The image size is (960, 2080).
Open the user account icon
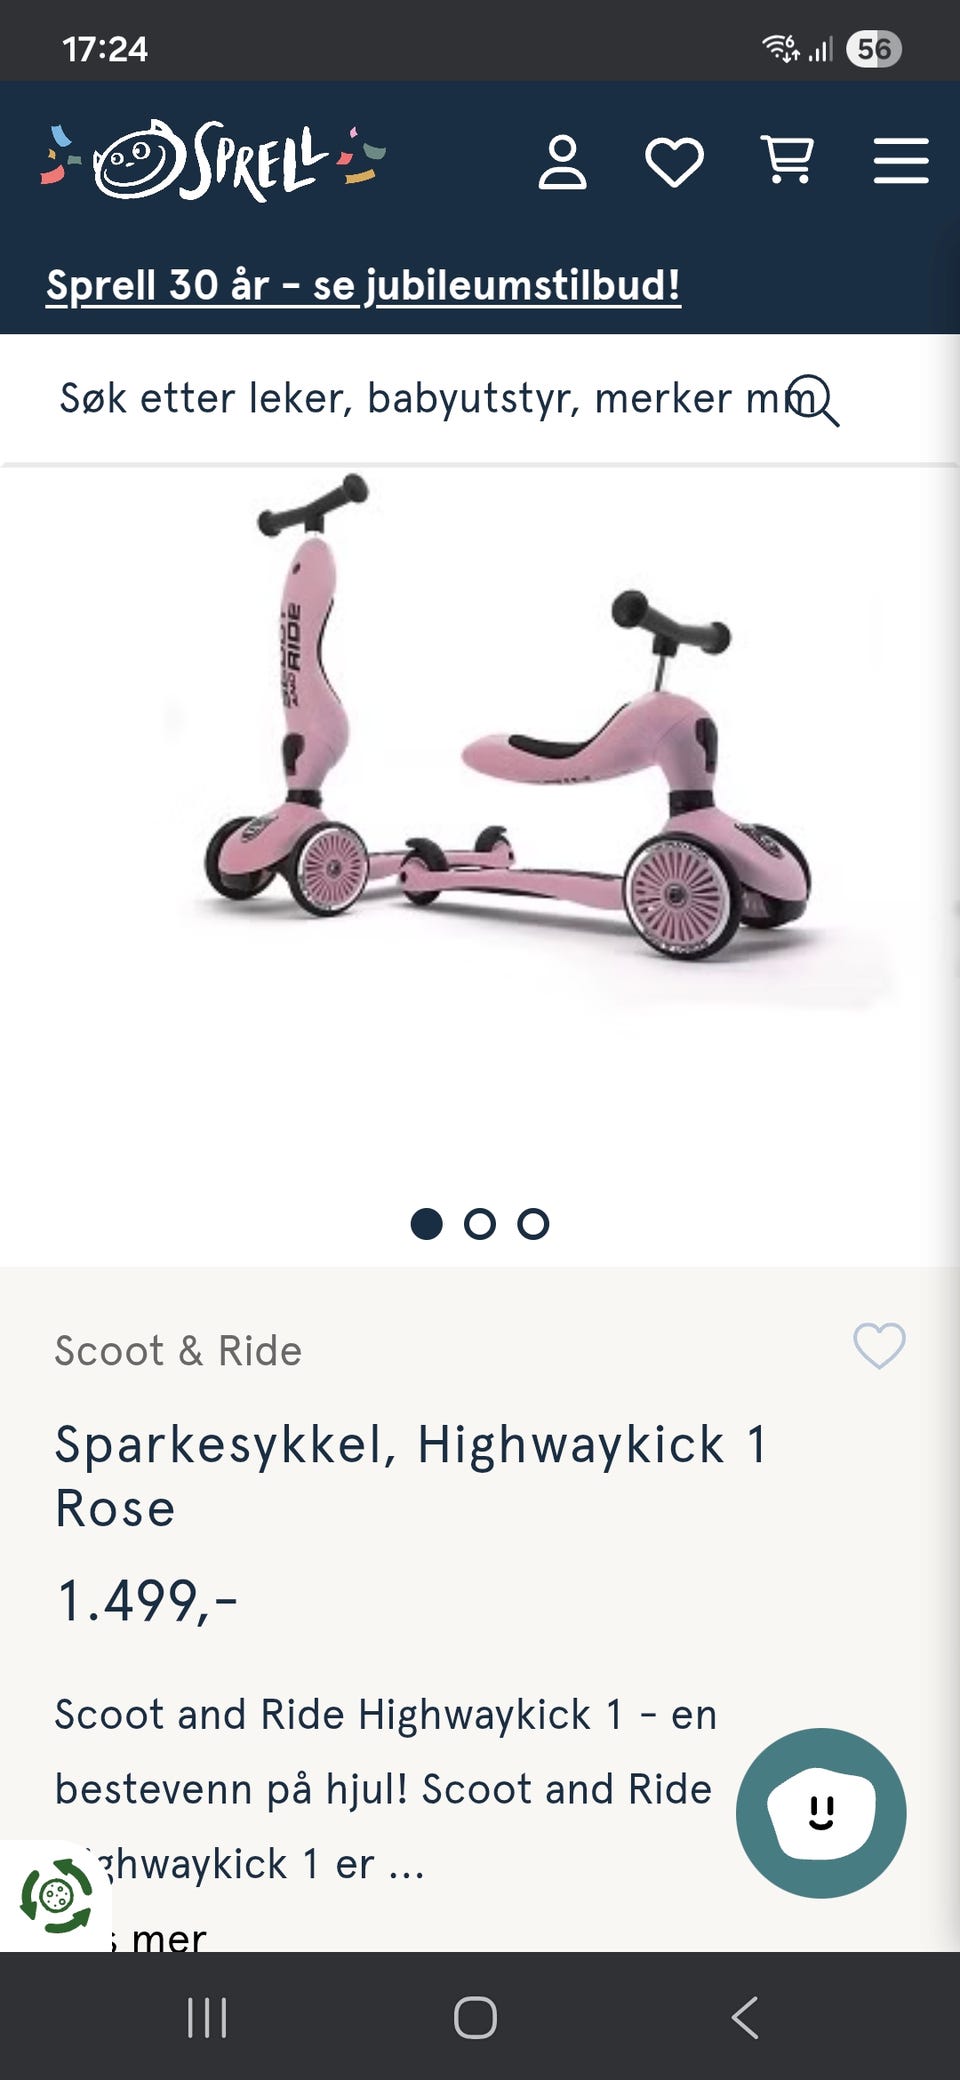pos(562,162)
